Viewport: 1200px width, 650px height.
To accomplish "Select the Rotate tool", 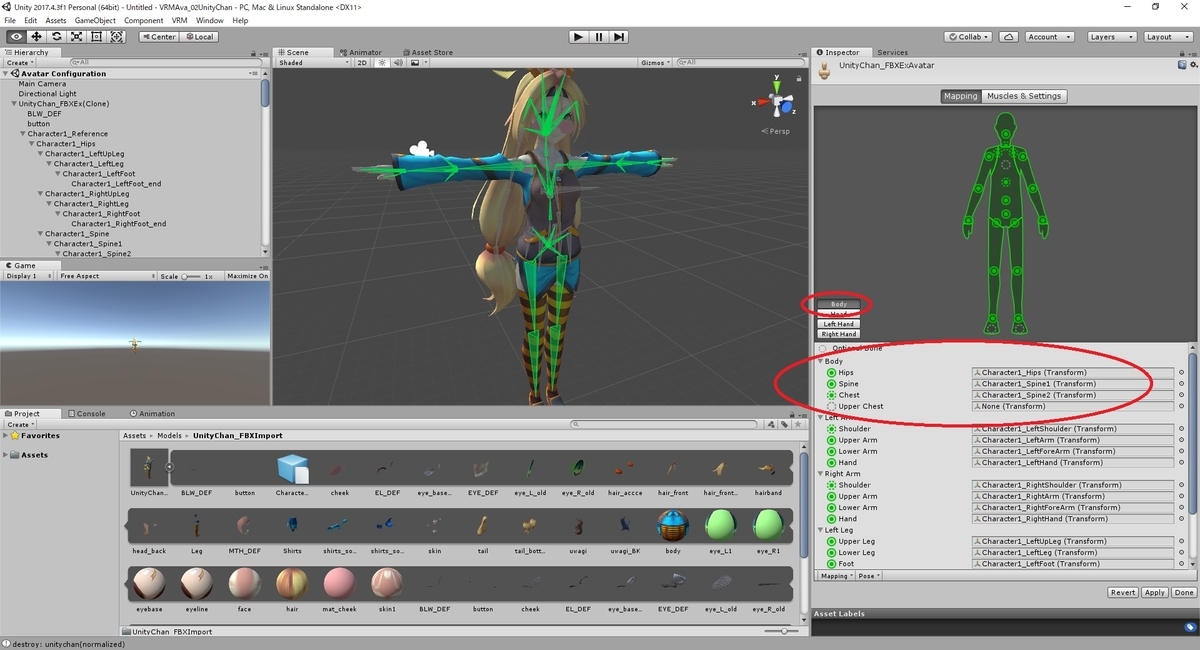I will click(x=56, y=37).
